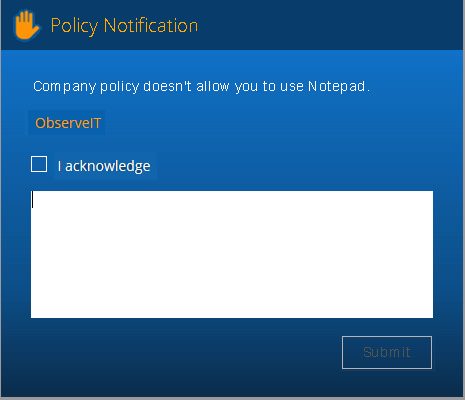This screenshot has width=466, height=400.
Task: Click the orange hand stop icon
Action: point(27,25)
